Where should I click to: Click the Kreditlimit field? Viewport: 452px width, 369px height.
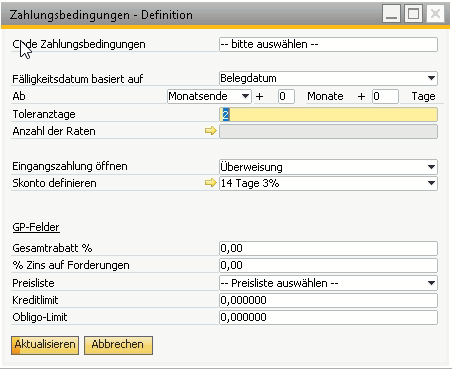tap(328, 300)
